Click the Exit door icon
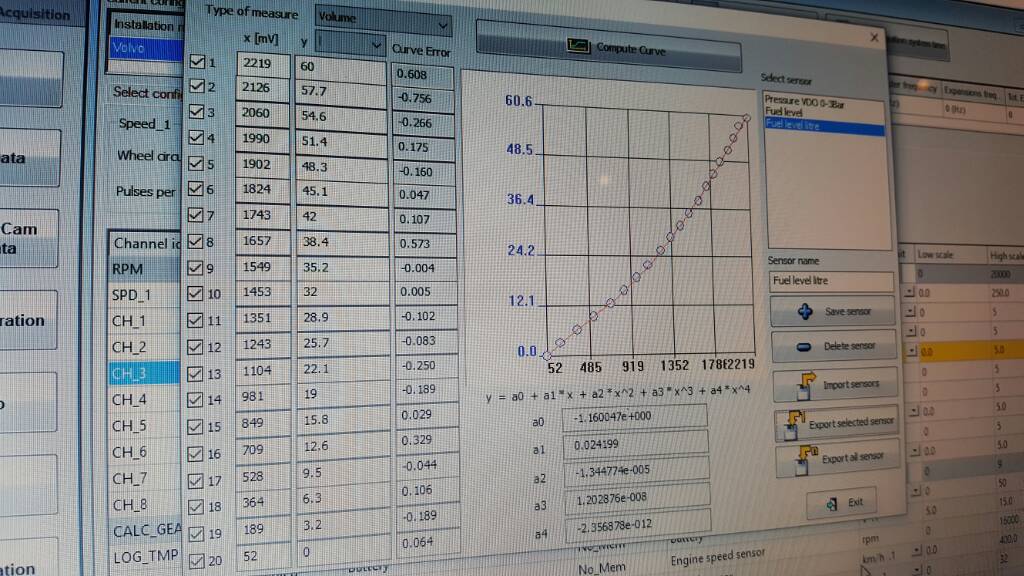 (x=831, y=504)
